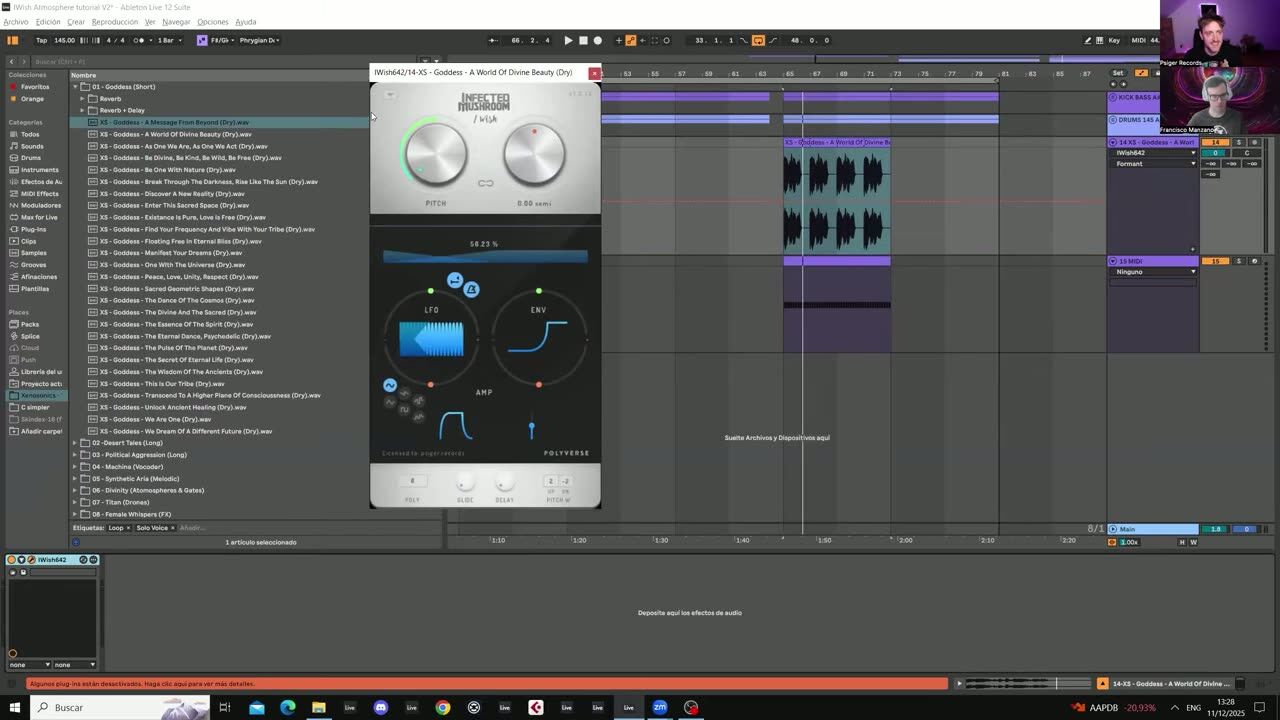Click the ENV curve display
Screen dimensions: 1280x720
click(538, 338)
